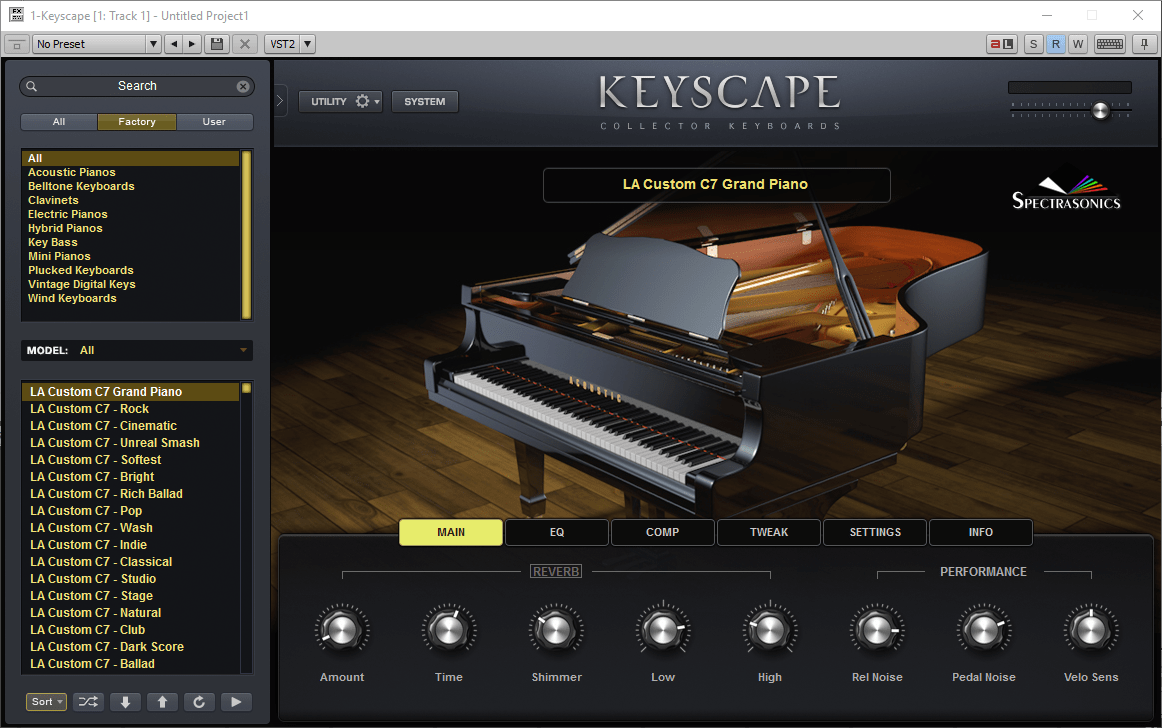Select the User filter button
The image size is (1162, 728).
(x=214, y=122)
